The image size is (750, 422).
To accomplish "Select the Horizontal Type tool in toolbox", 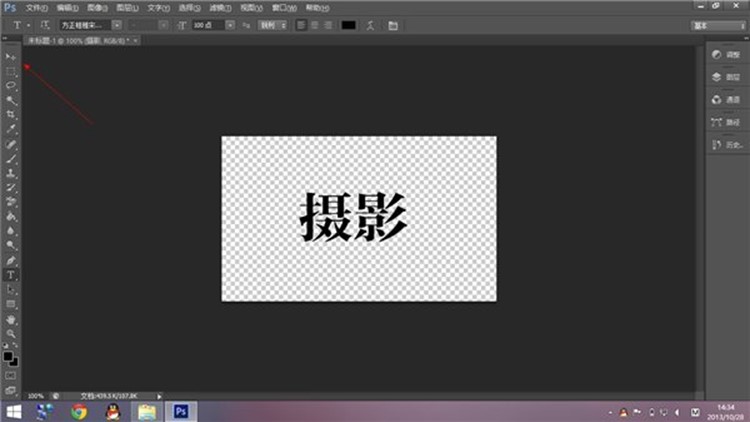I will pos(11,274).
